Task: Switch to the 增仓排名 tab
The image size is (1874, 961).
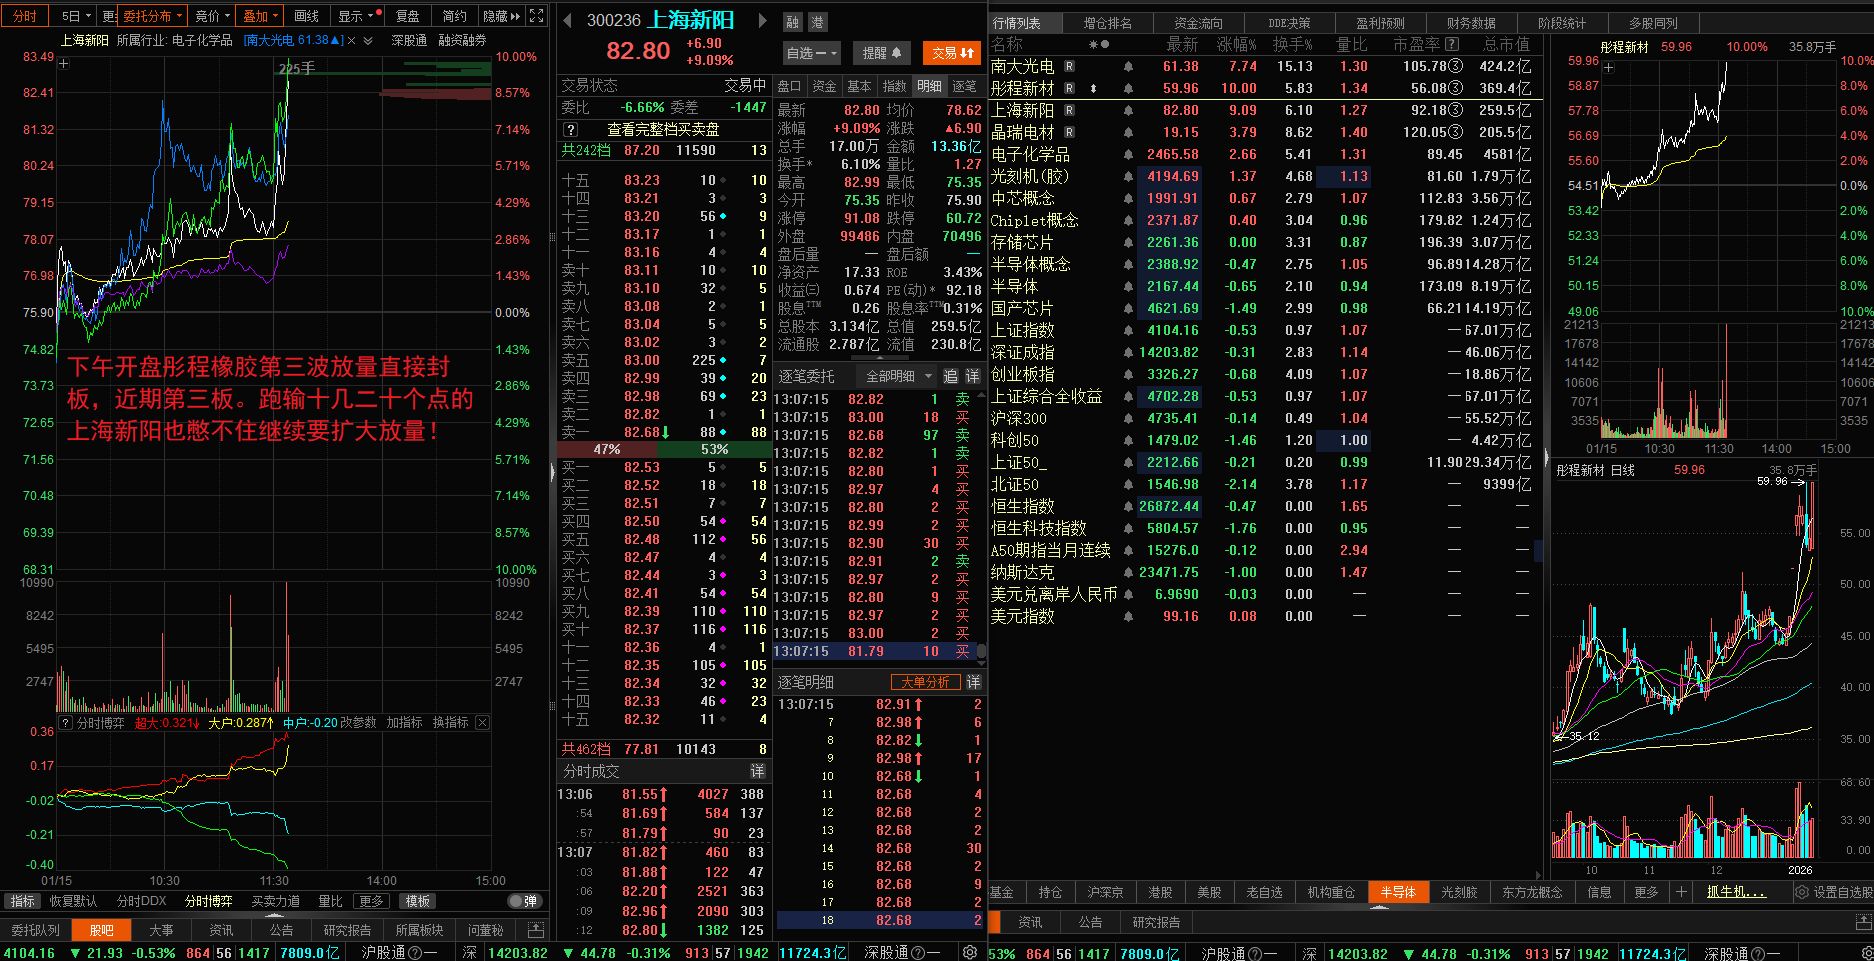Action: [1108, 23]
